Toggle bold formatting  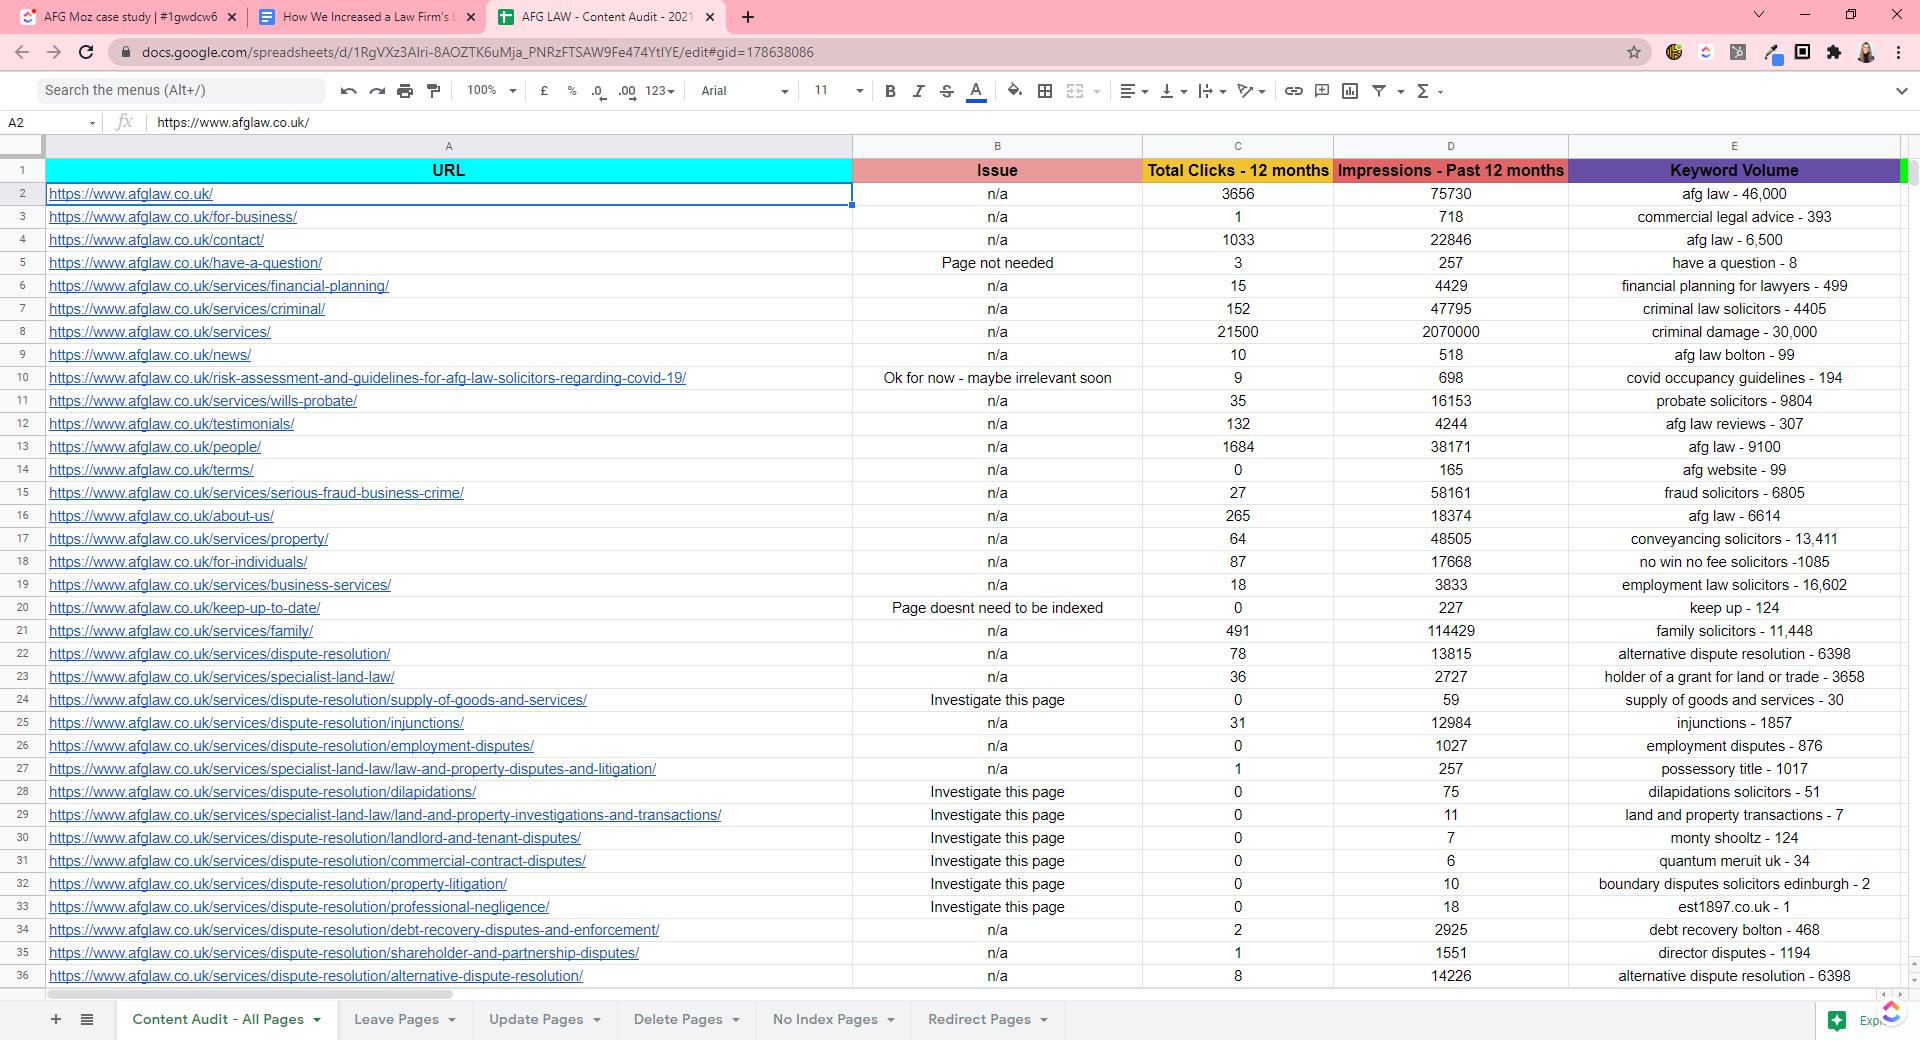890,91
